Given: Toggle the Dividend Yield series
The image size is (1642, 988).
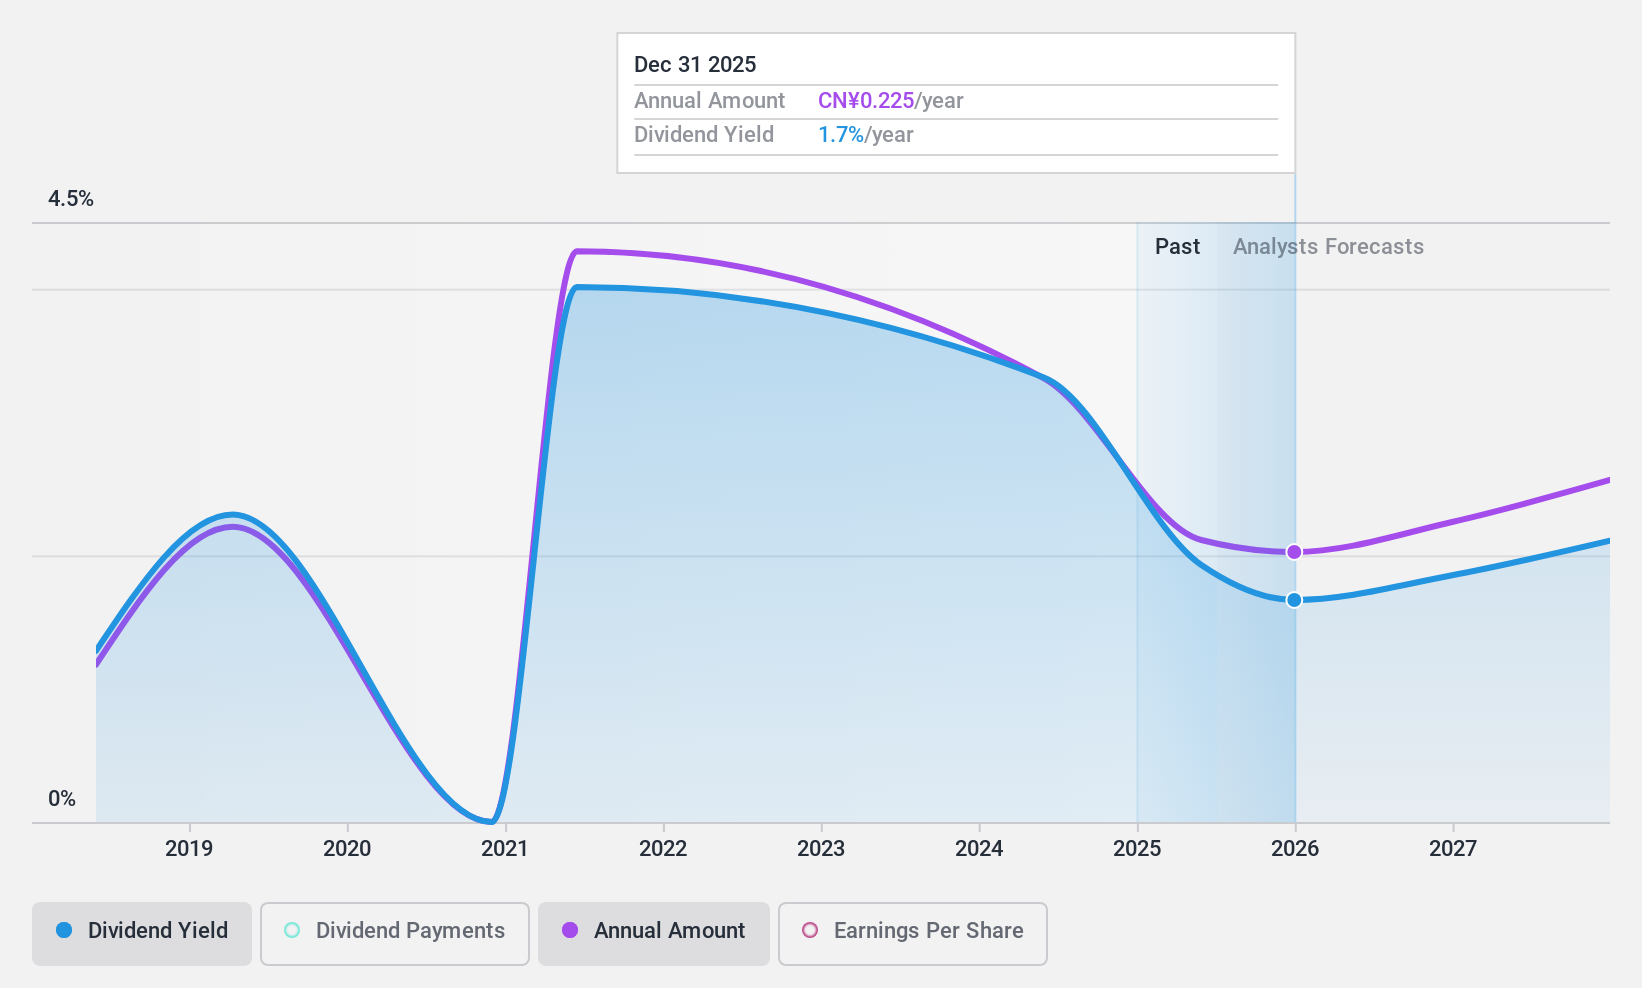Looking at the screenshot, I should [x=142, y=934].
